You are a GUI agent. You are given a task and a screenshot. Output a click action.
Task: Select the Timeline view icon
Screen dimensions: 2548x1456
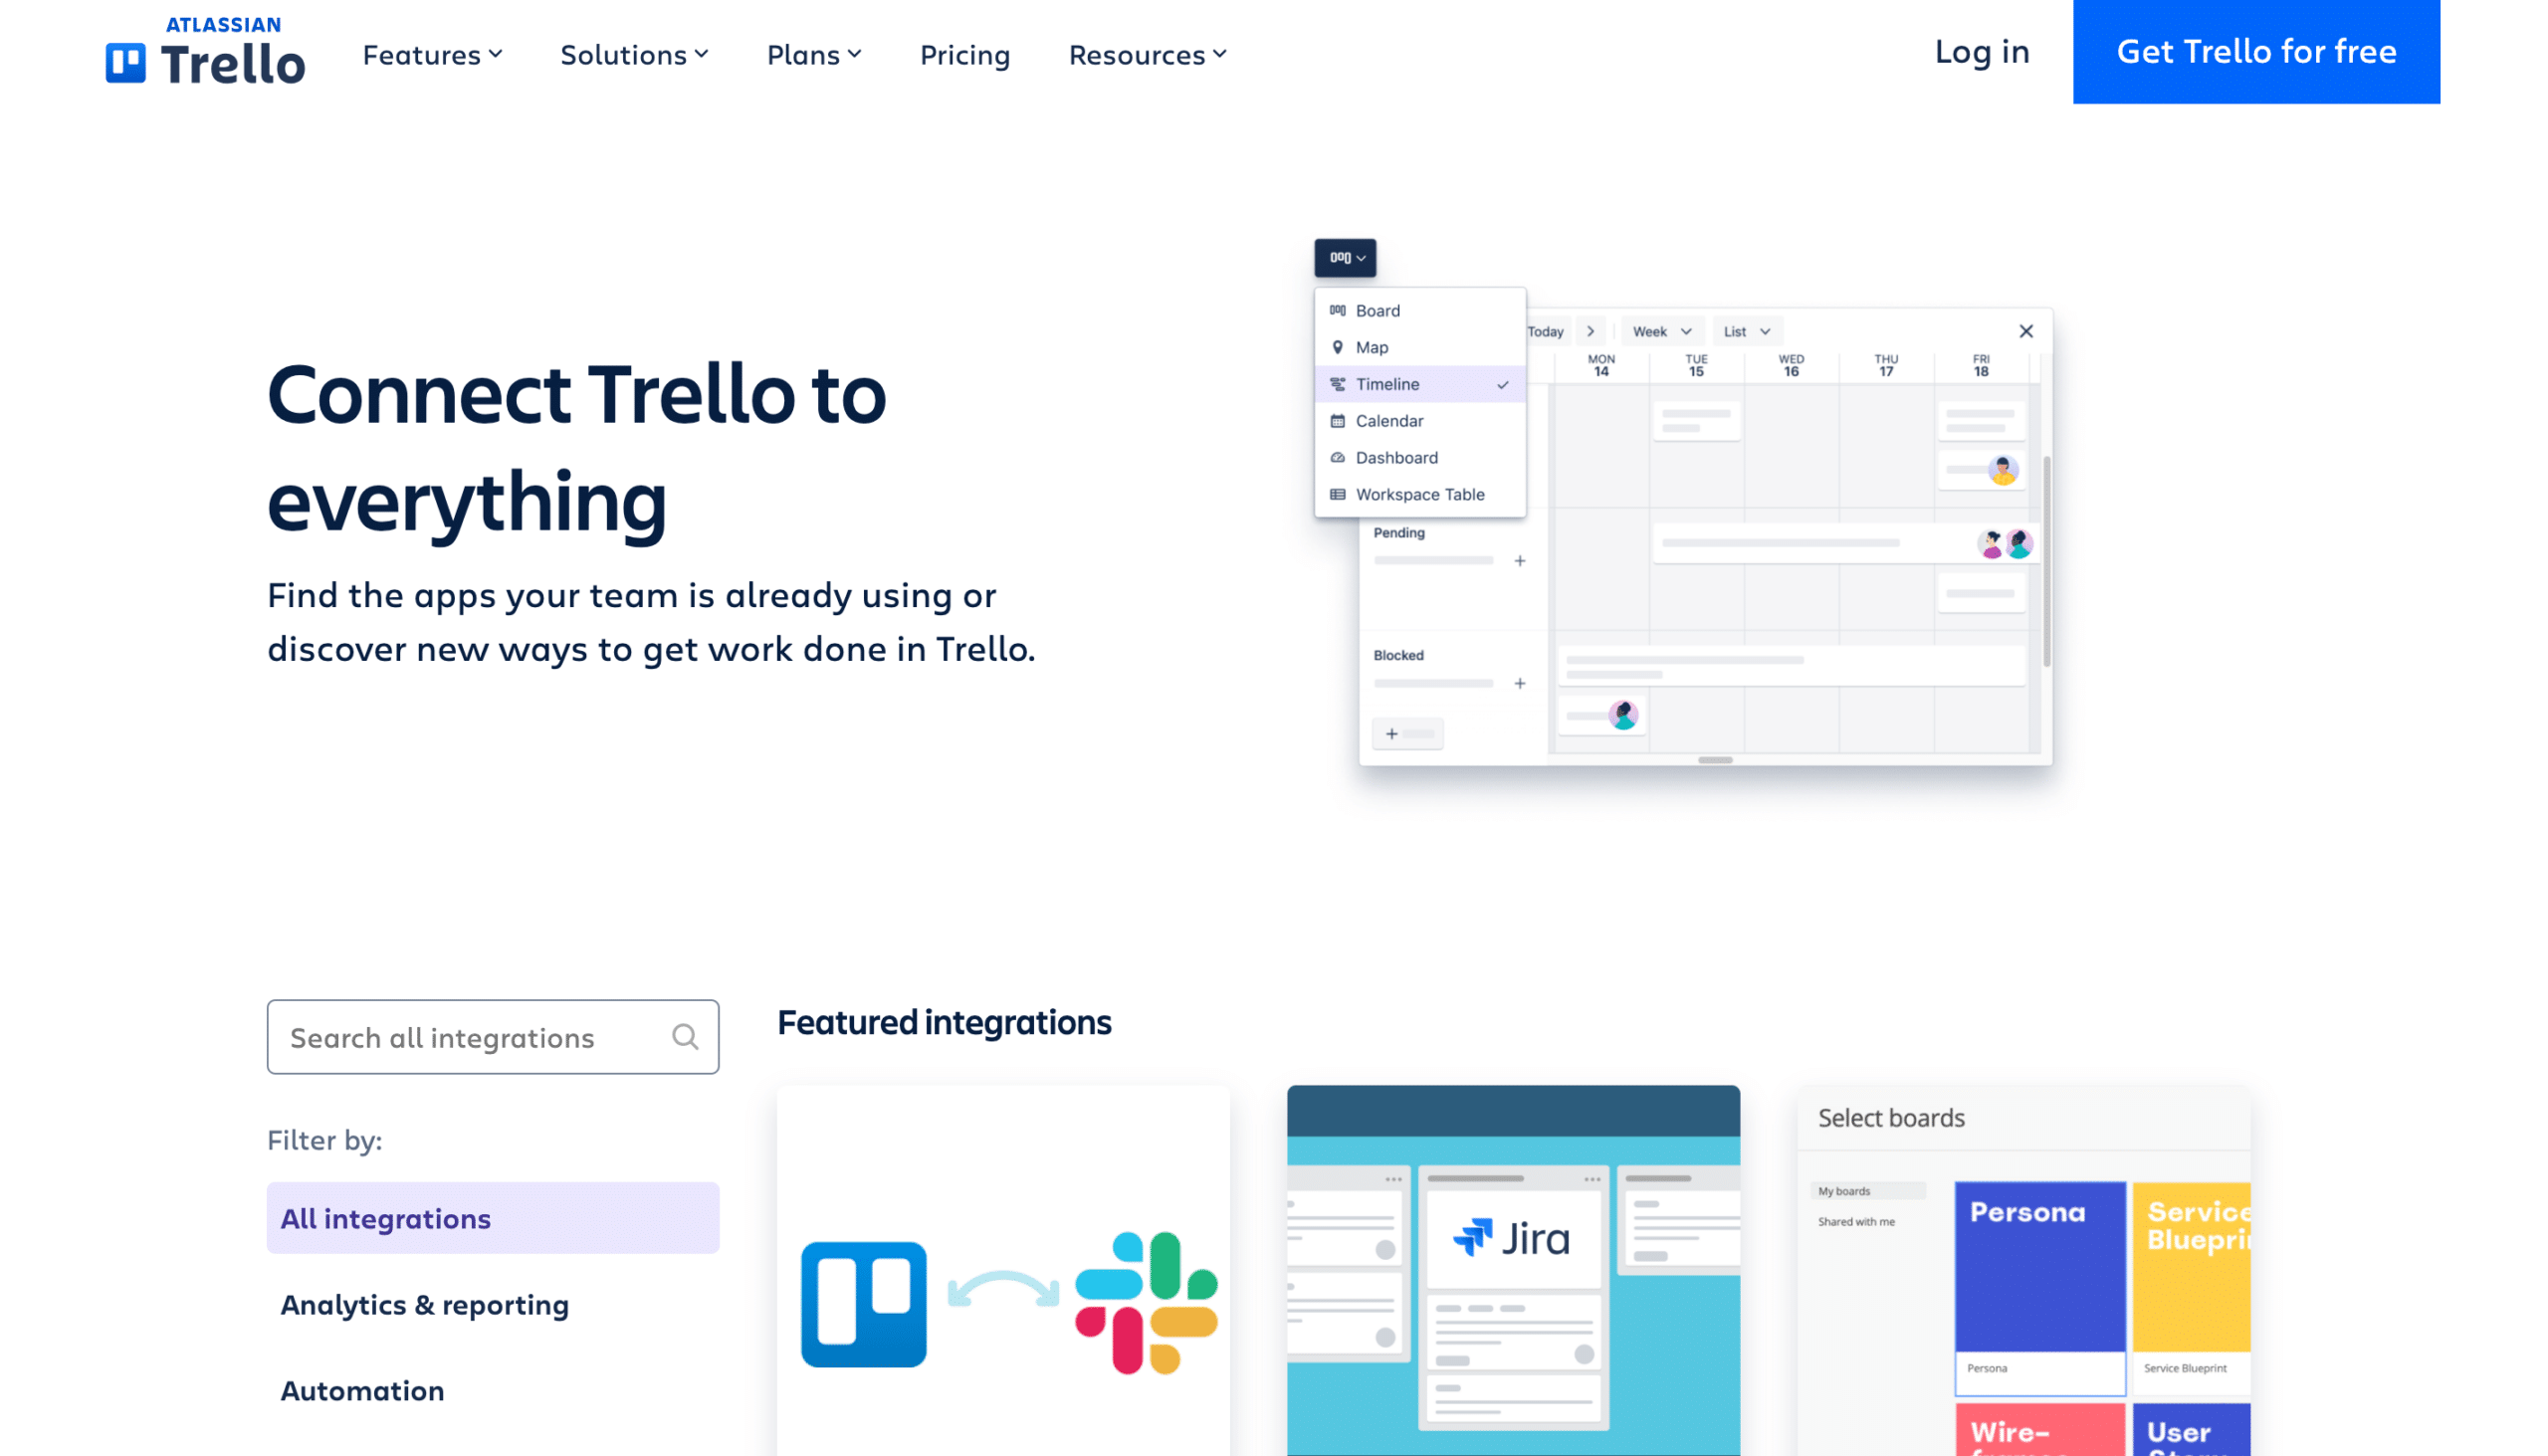click(x=1337, y=383)
